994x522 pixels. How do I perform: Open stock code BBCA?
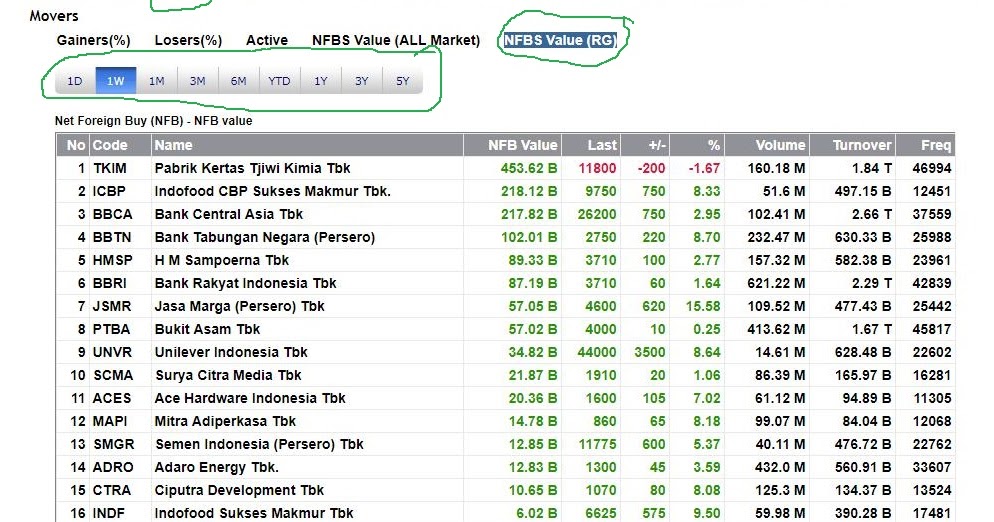coord(112,214)
